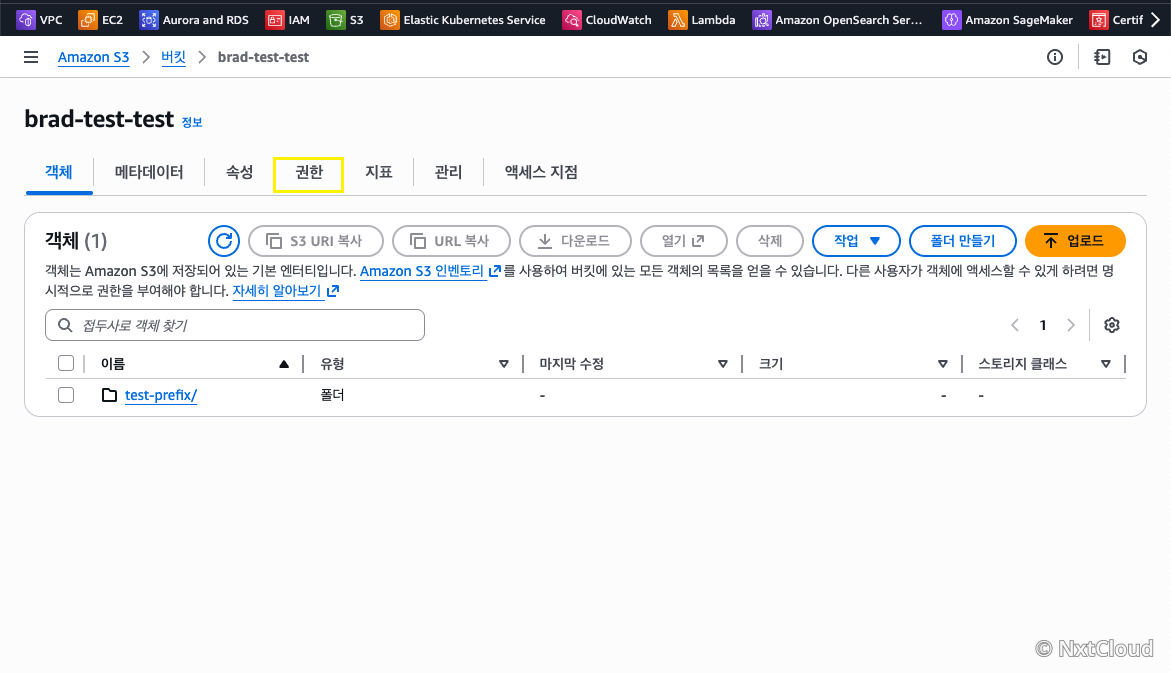Click S3 URI 복사 button

click(x=315, y=241)
